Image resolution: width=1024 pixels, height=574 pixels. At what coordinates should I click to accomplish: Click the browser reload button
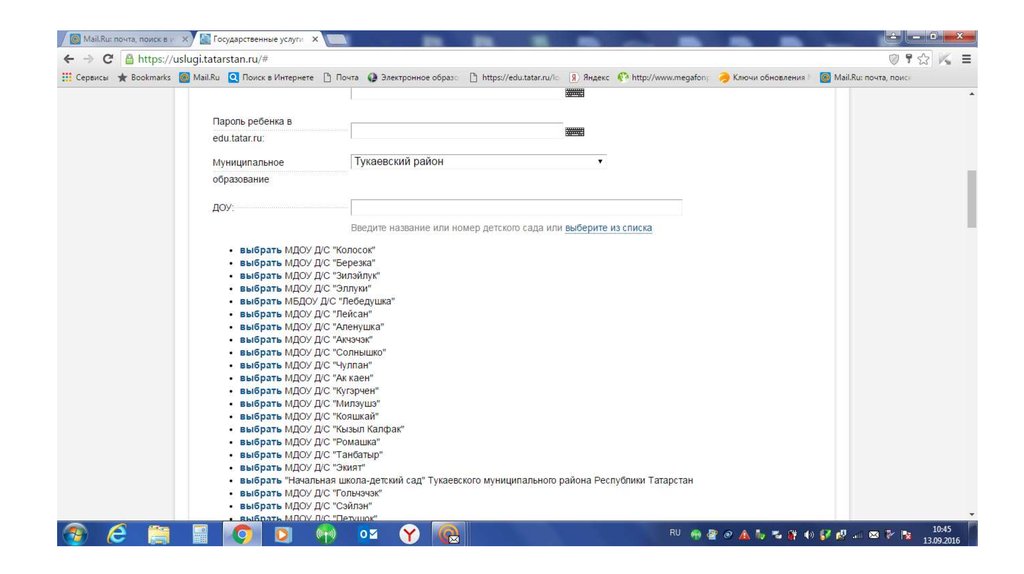pos(107,59)
